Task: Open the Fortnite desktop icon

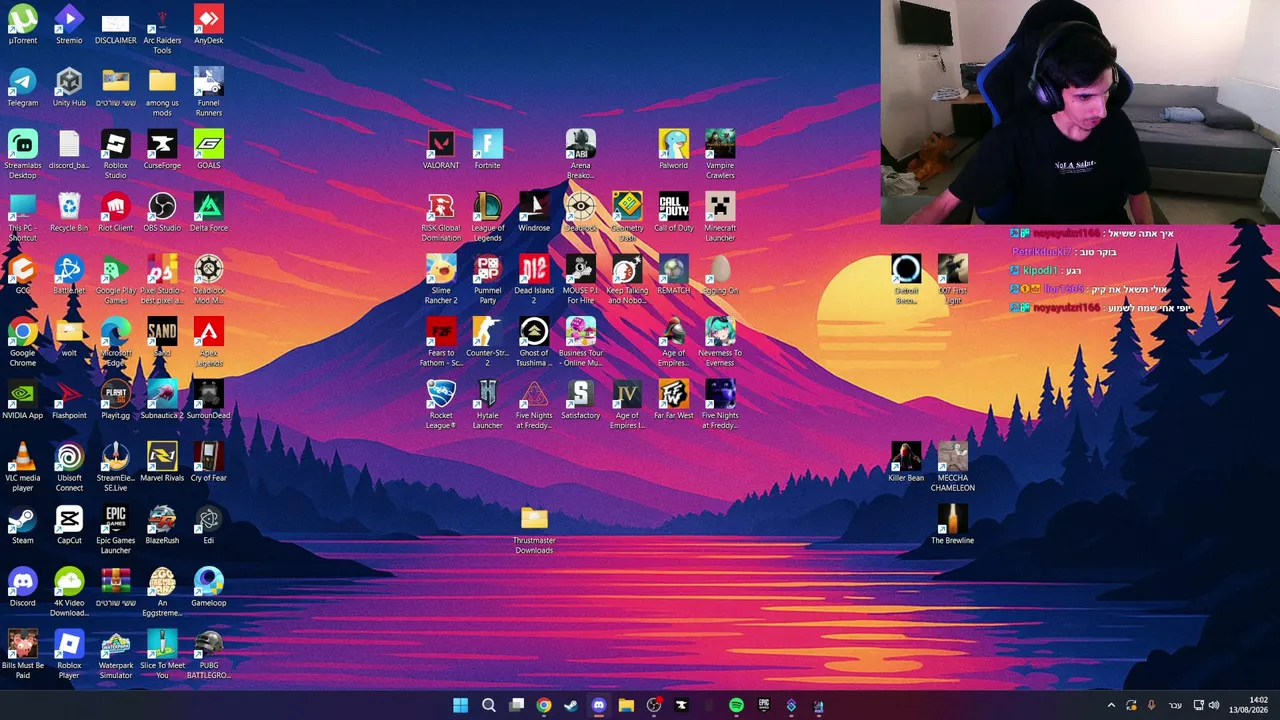Action: (x=487, y=150)
